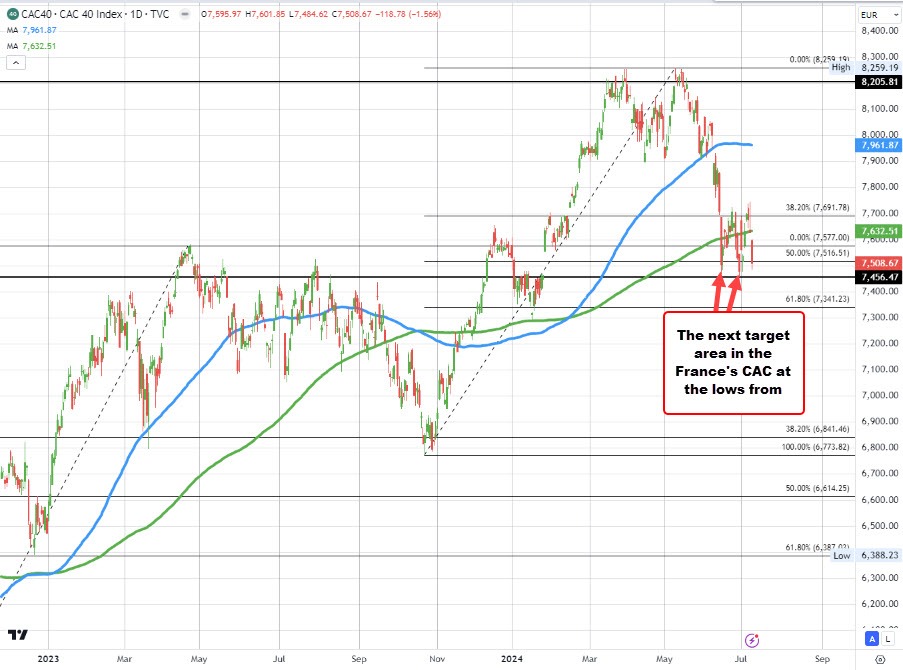Click the market status pill next to TVC

(x=185, y=14)
